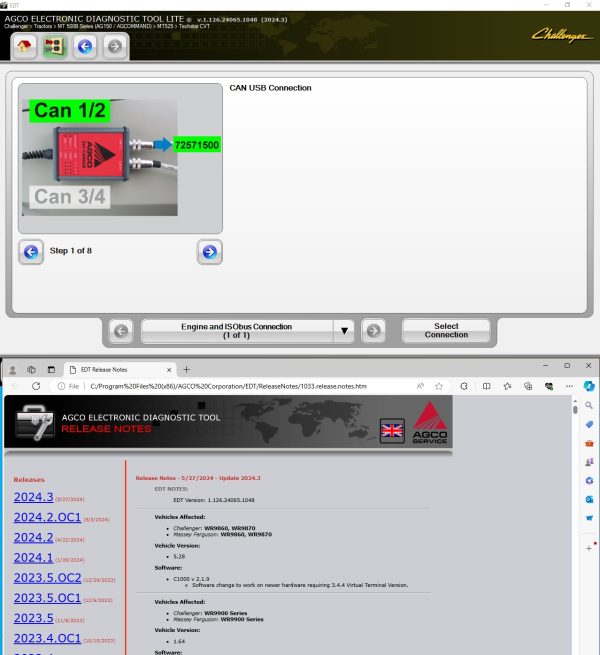Select the EDT Release Notes browser tab
Image resolution: width=600 pixels, height=655 pixels.
(121, 370)
